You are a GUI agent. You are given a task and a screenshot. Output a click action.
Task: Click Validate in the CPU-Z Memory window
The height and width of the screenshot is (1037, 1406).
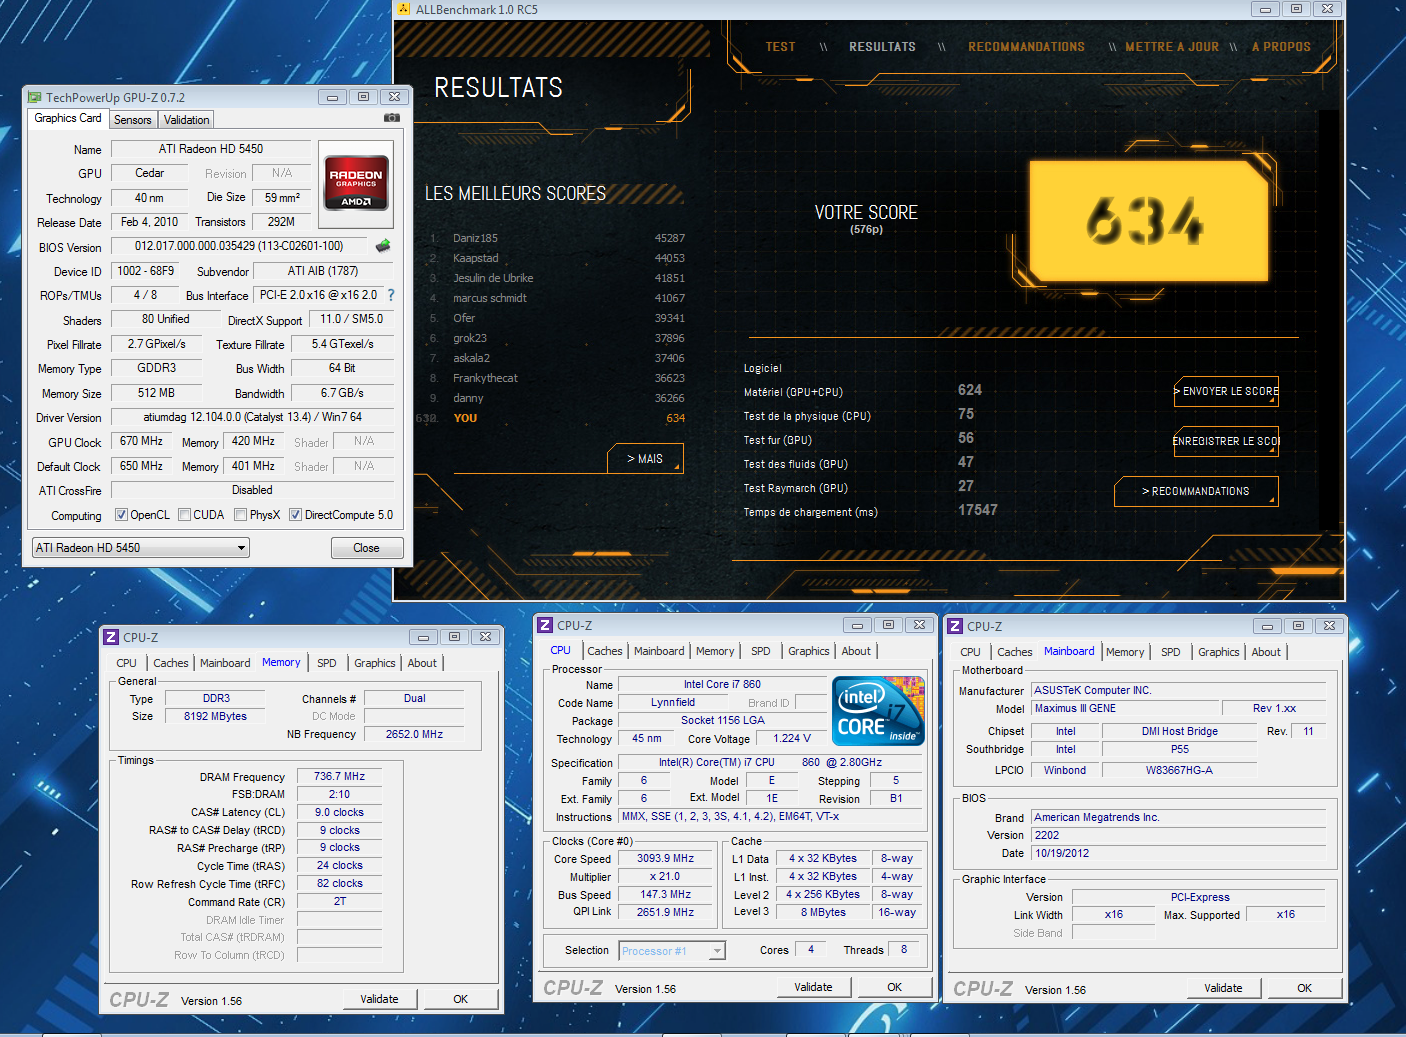379,999
